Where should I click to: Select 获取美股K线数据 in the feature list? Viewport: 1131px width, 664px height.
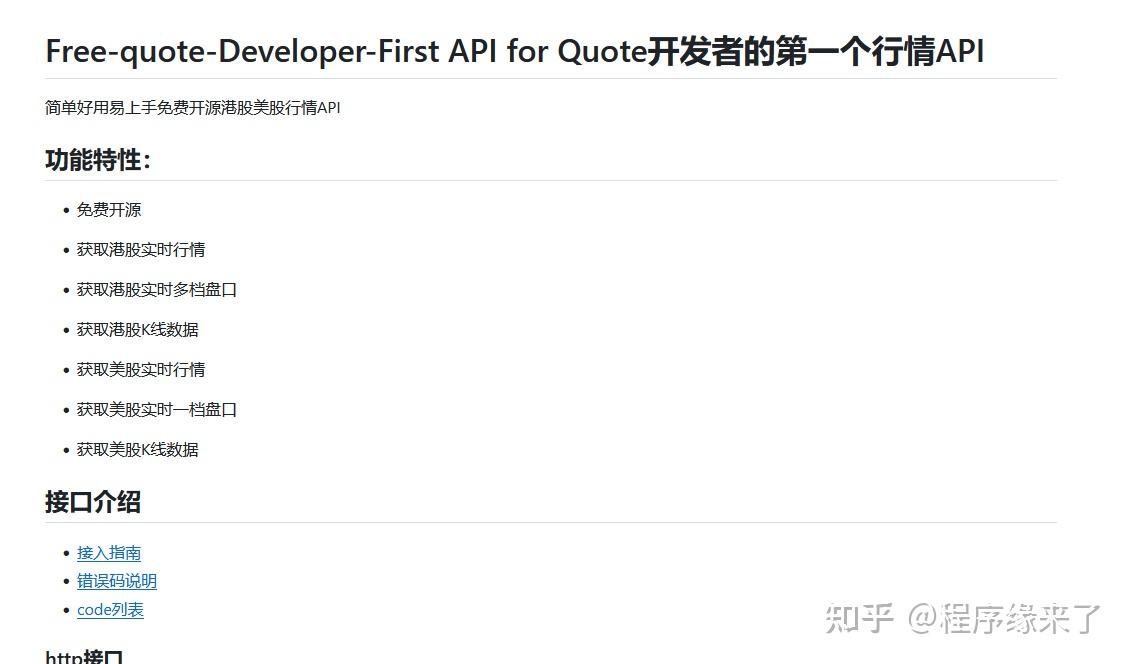137,449
